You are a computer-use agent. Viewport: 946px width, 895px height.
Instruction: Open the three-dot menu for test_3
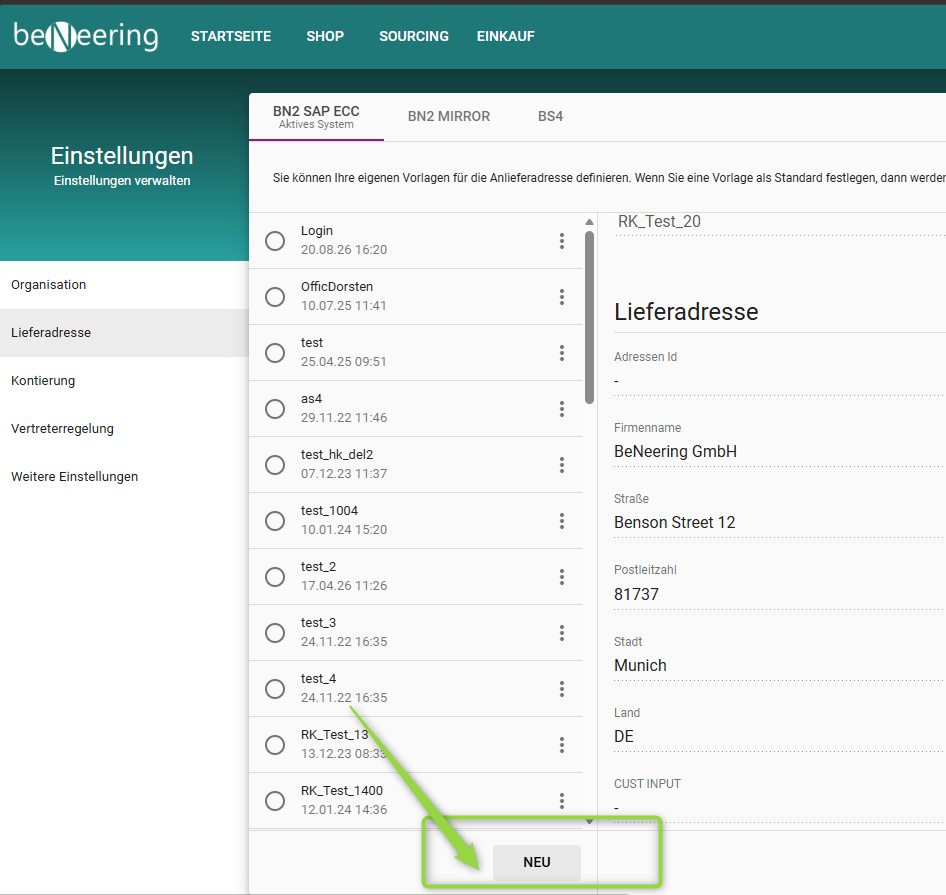pos(562,633)
